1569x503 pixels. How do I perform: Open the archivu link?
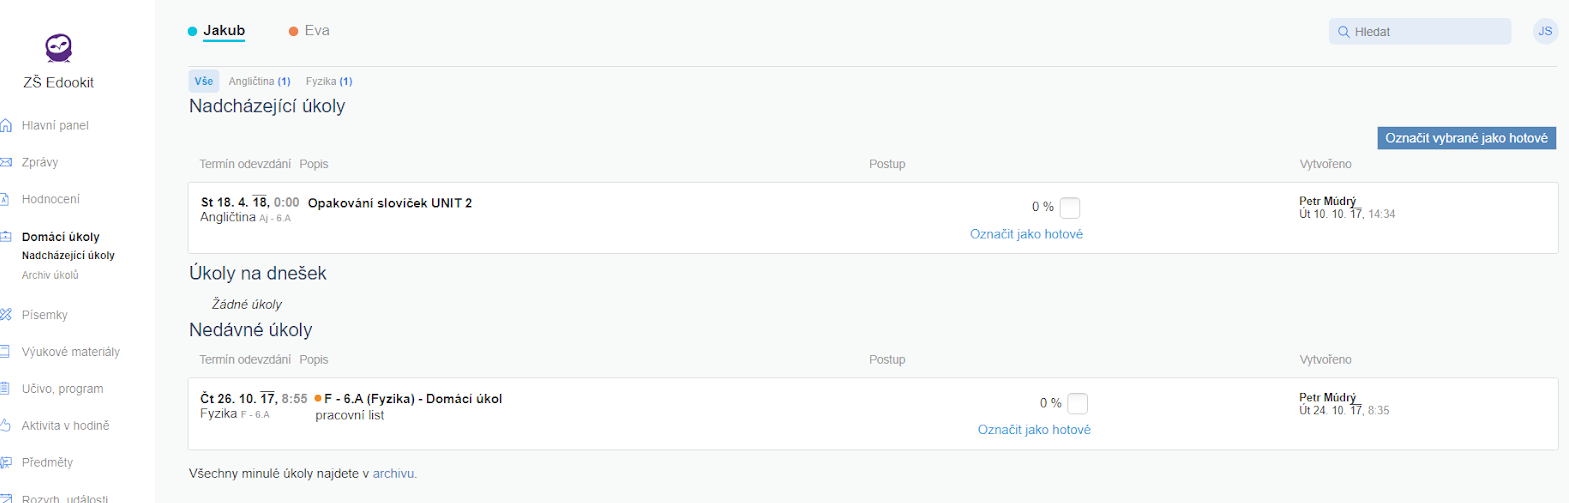point(394,474)
